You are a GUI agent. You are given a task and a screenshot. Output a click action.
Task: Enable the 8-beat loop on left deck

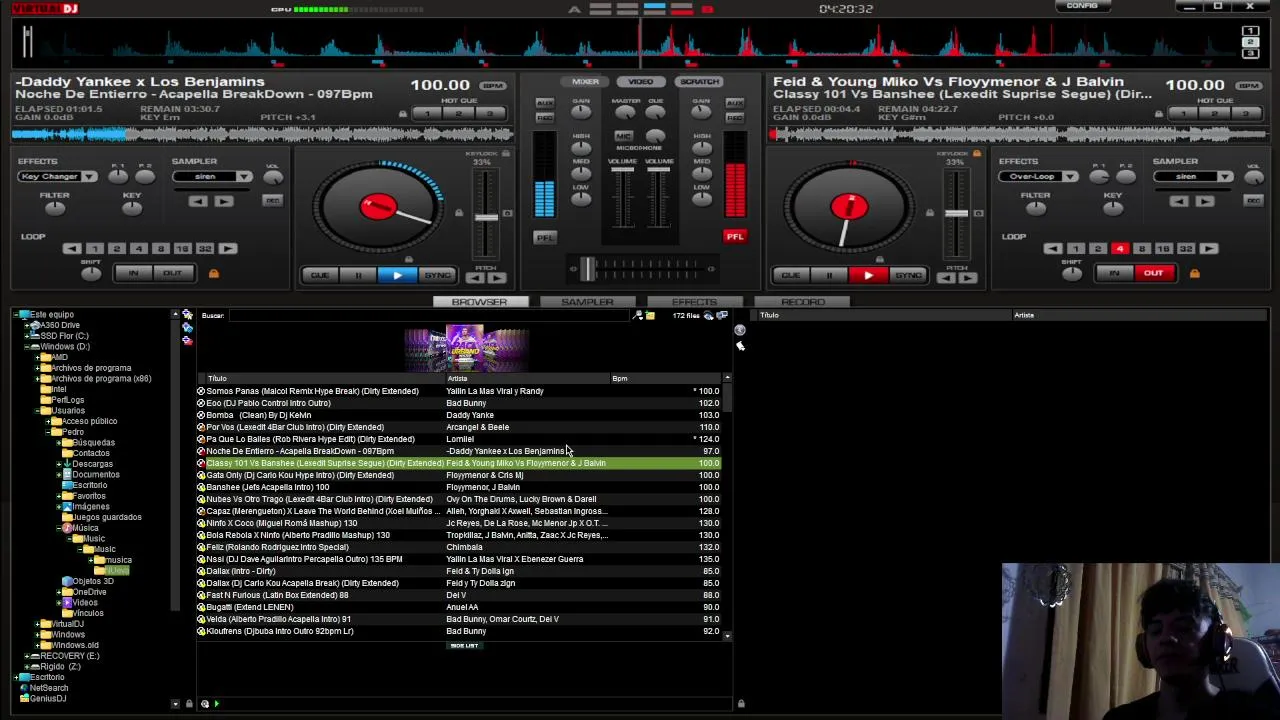pos(160,248)
